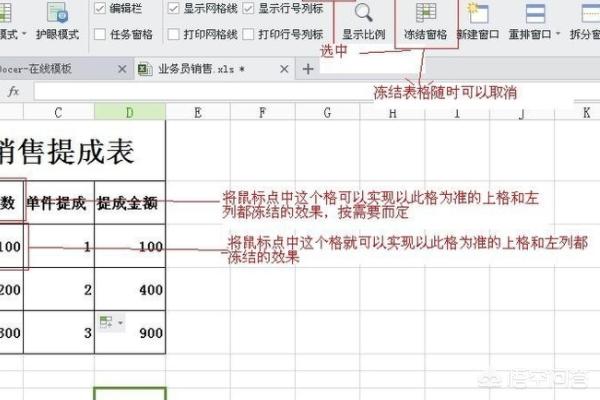Select the cell with value 400

pos(130,289)
